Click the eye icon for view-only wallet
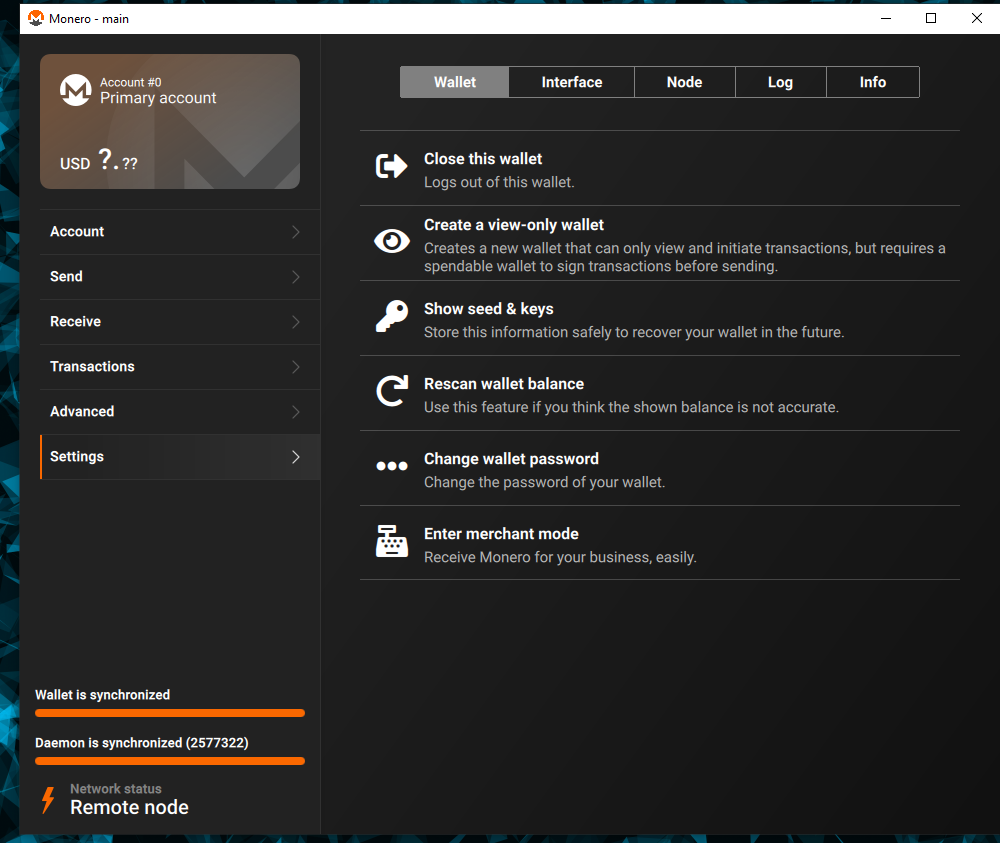Viewport: 1000px width, 843px height. click(392, 241)
